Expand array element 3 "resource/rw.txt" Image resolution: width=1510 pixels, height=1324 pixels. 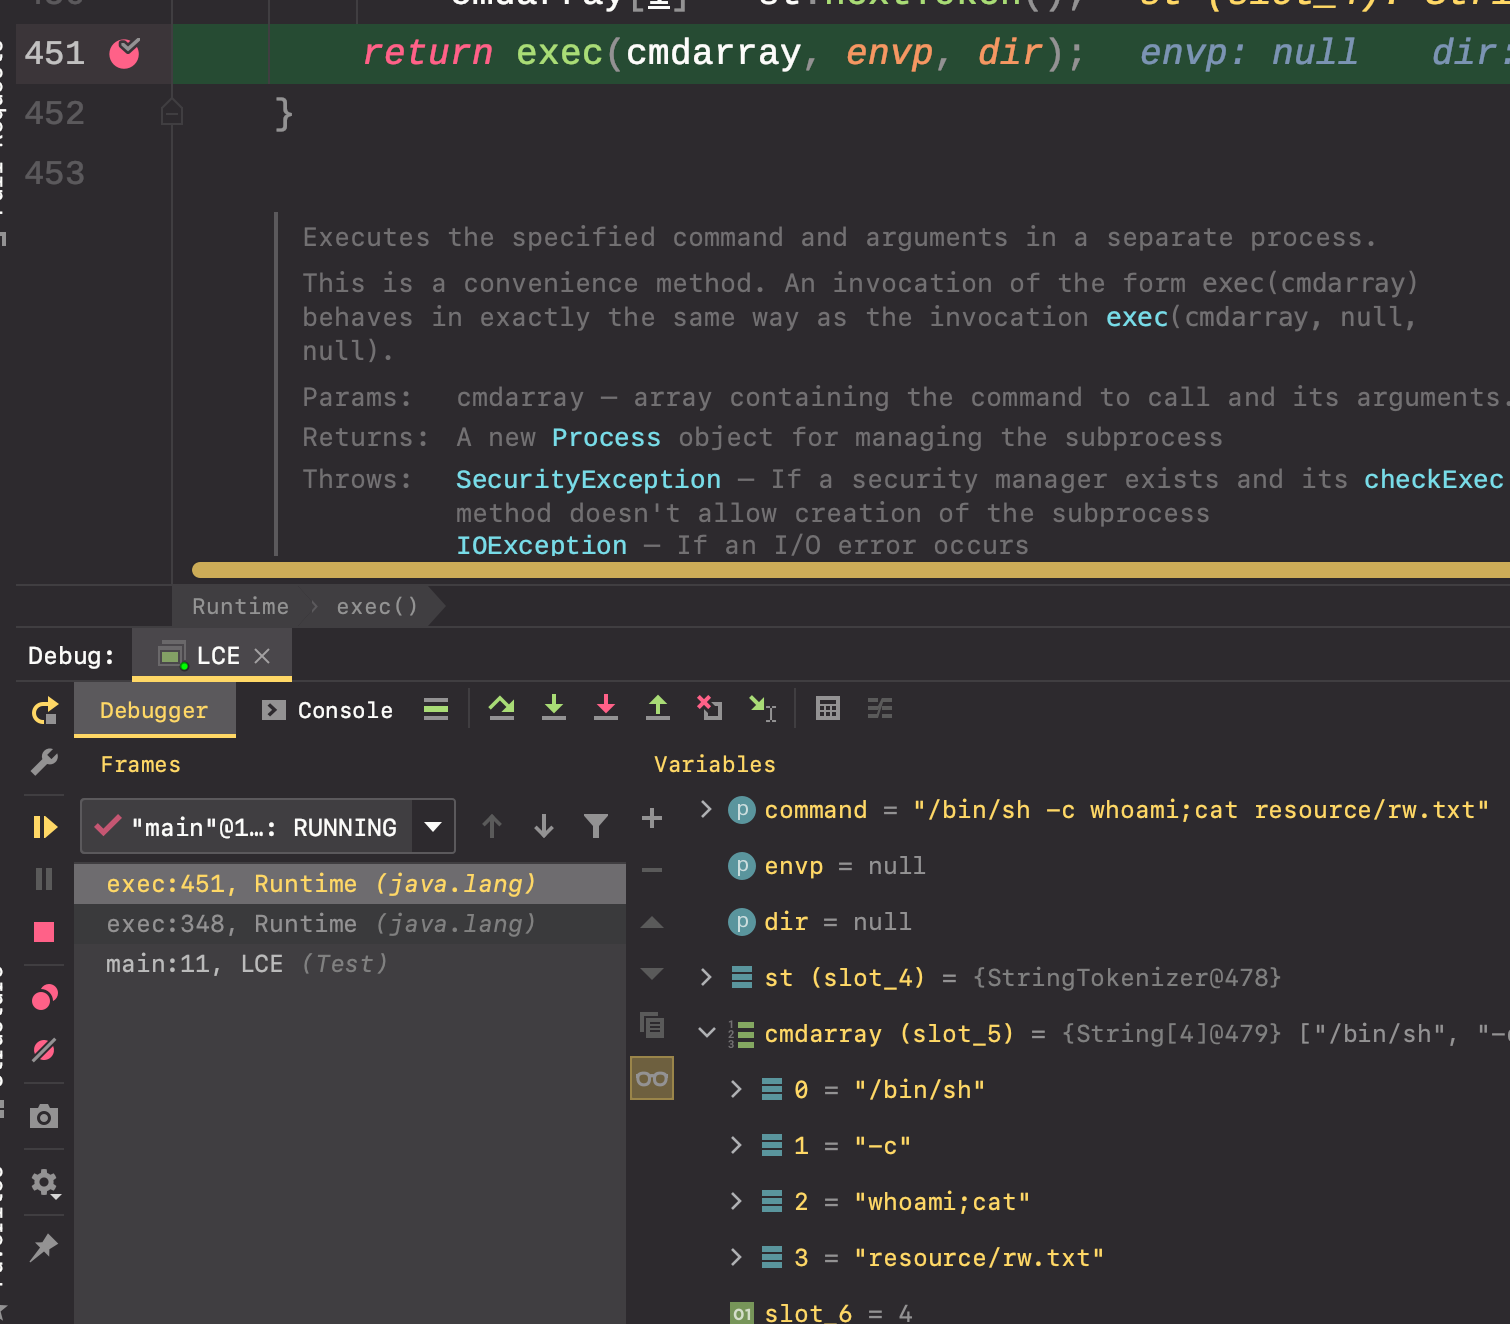[737, 1257]
